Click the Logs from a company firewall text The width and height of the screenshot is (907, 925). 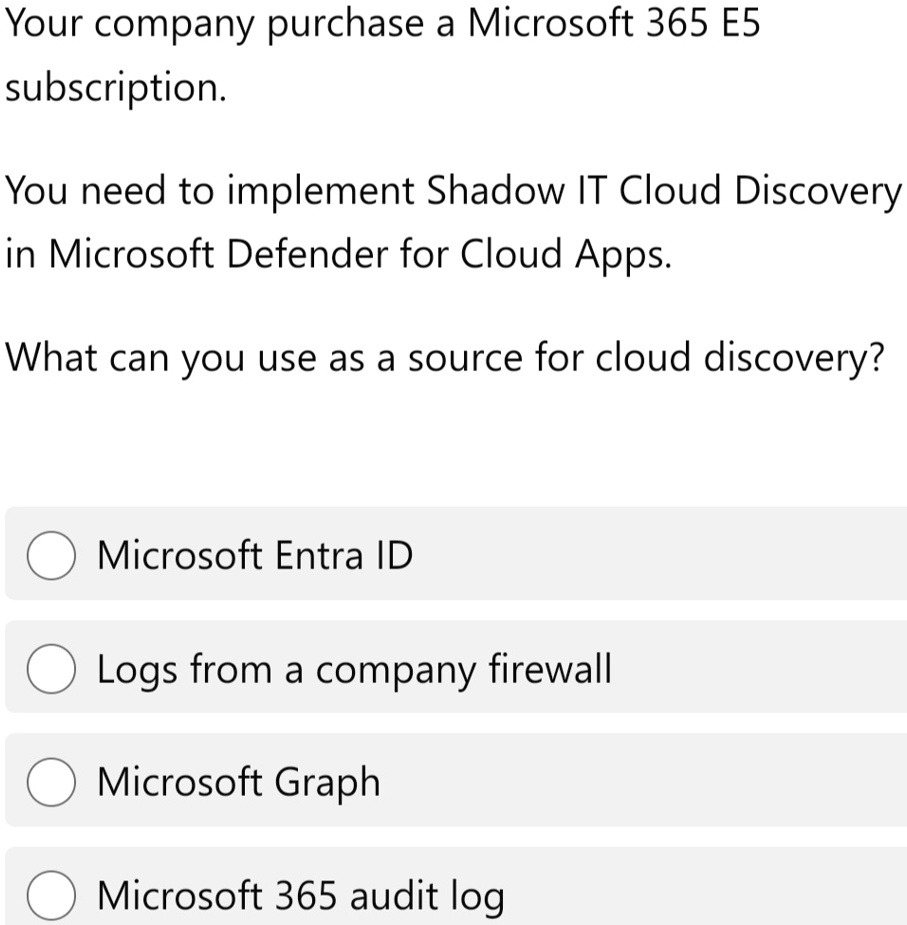click(x=354, y=669)
